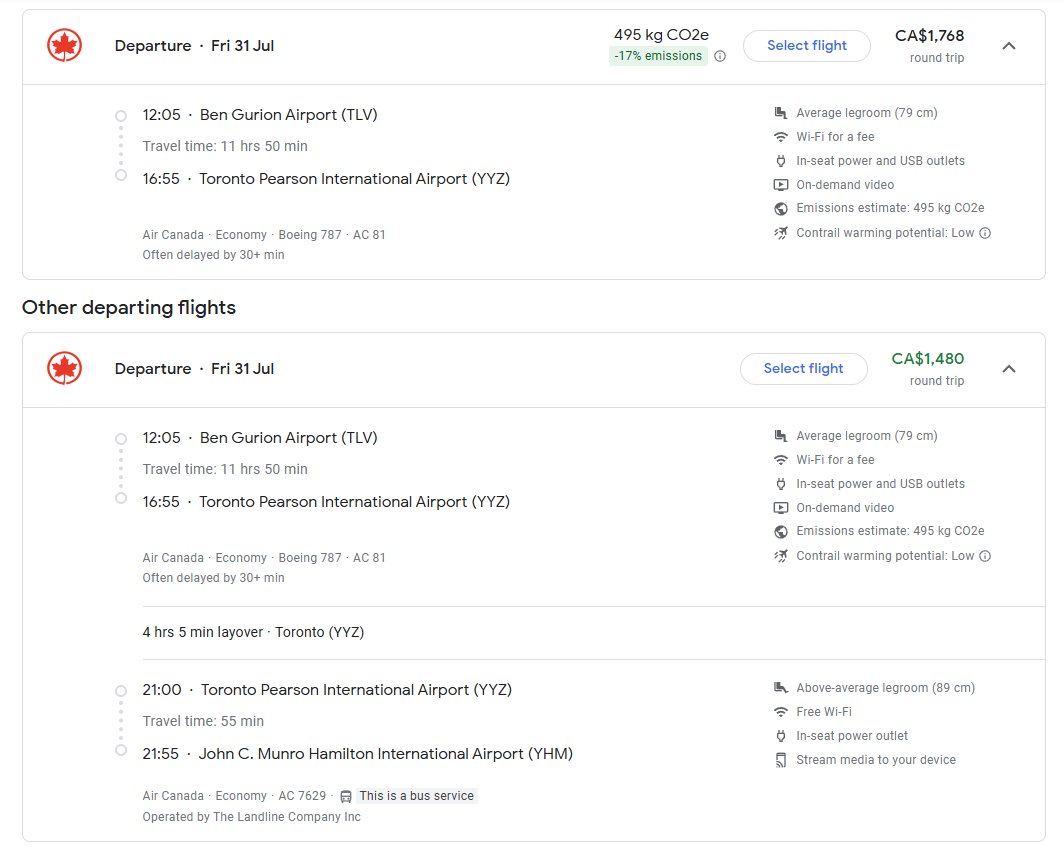
Task: Click on-demand video icon in second card
Action: click(781, 507)
